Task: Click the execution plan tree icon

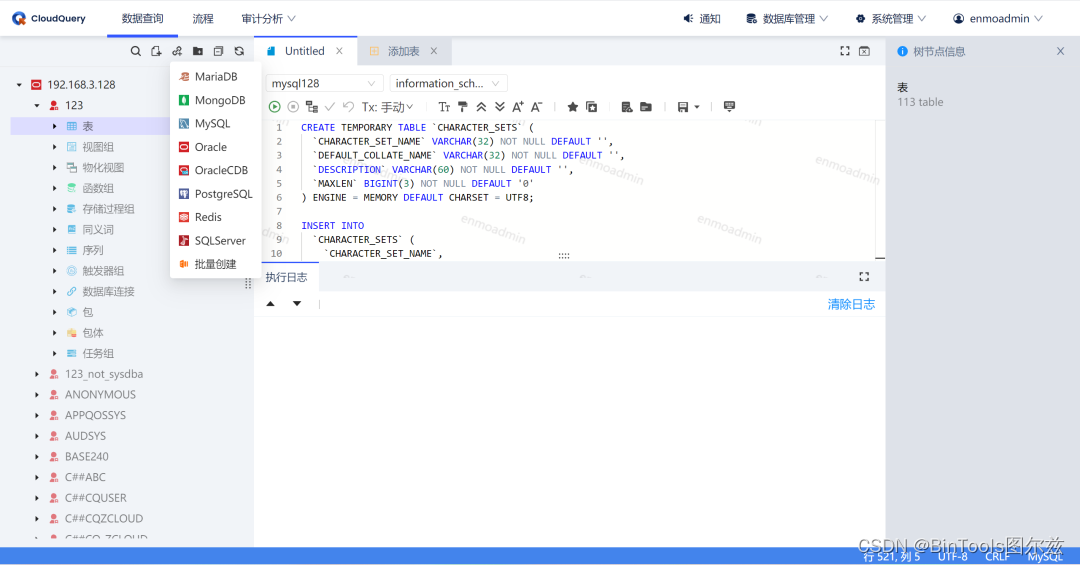Action: tap(312, 107)
